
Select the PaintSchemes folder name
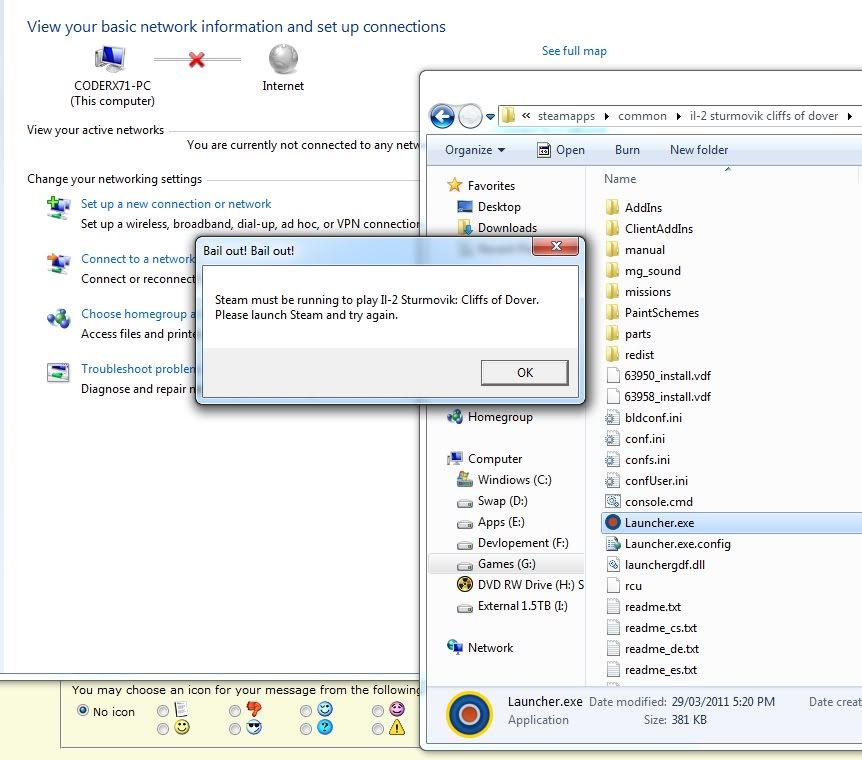(x=662, y=312)
